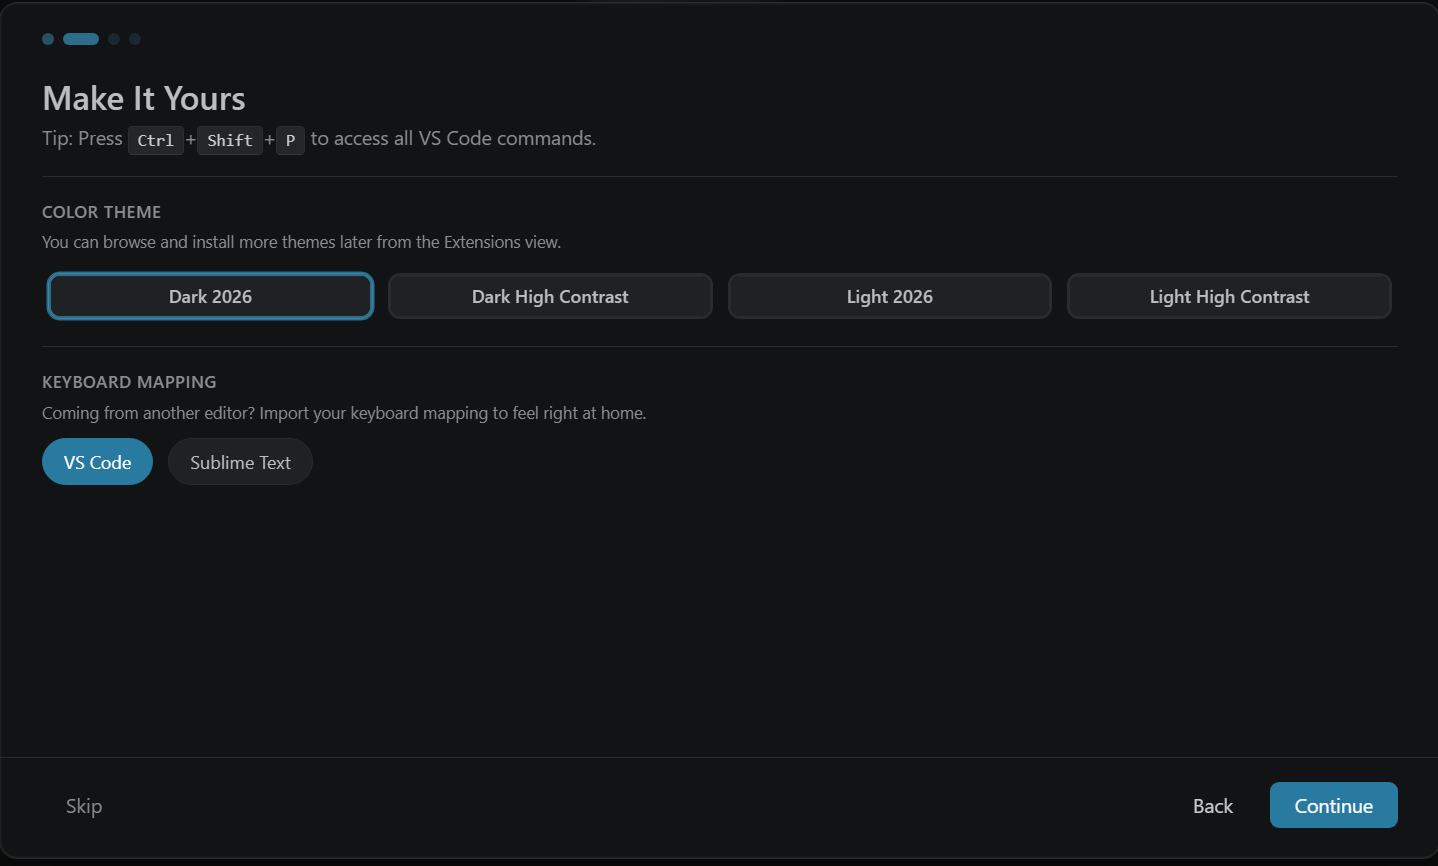1438x866 pixels.
Task: Click the P key badge in the tip
Action: coord(290,140)
